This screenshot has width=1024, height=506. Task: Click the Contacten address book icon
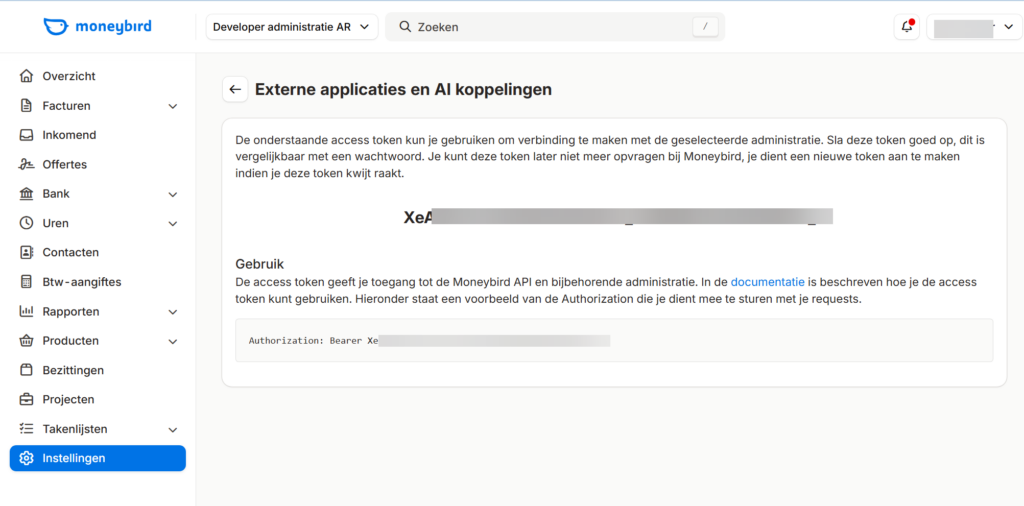26,253
